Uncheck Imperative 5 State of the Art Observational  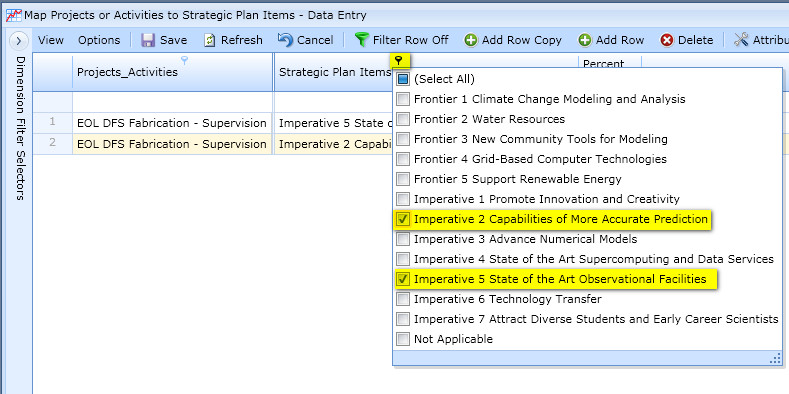(403, 279)
